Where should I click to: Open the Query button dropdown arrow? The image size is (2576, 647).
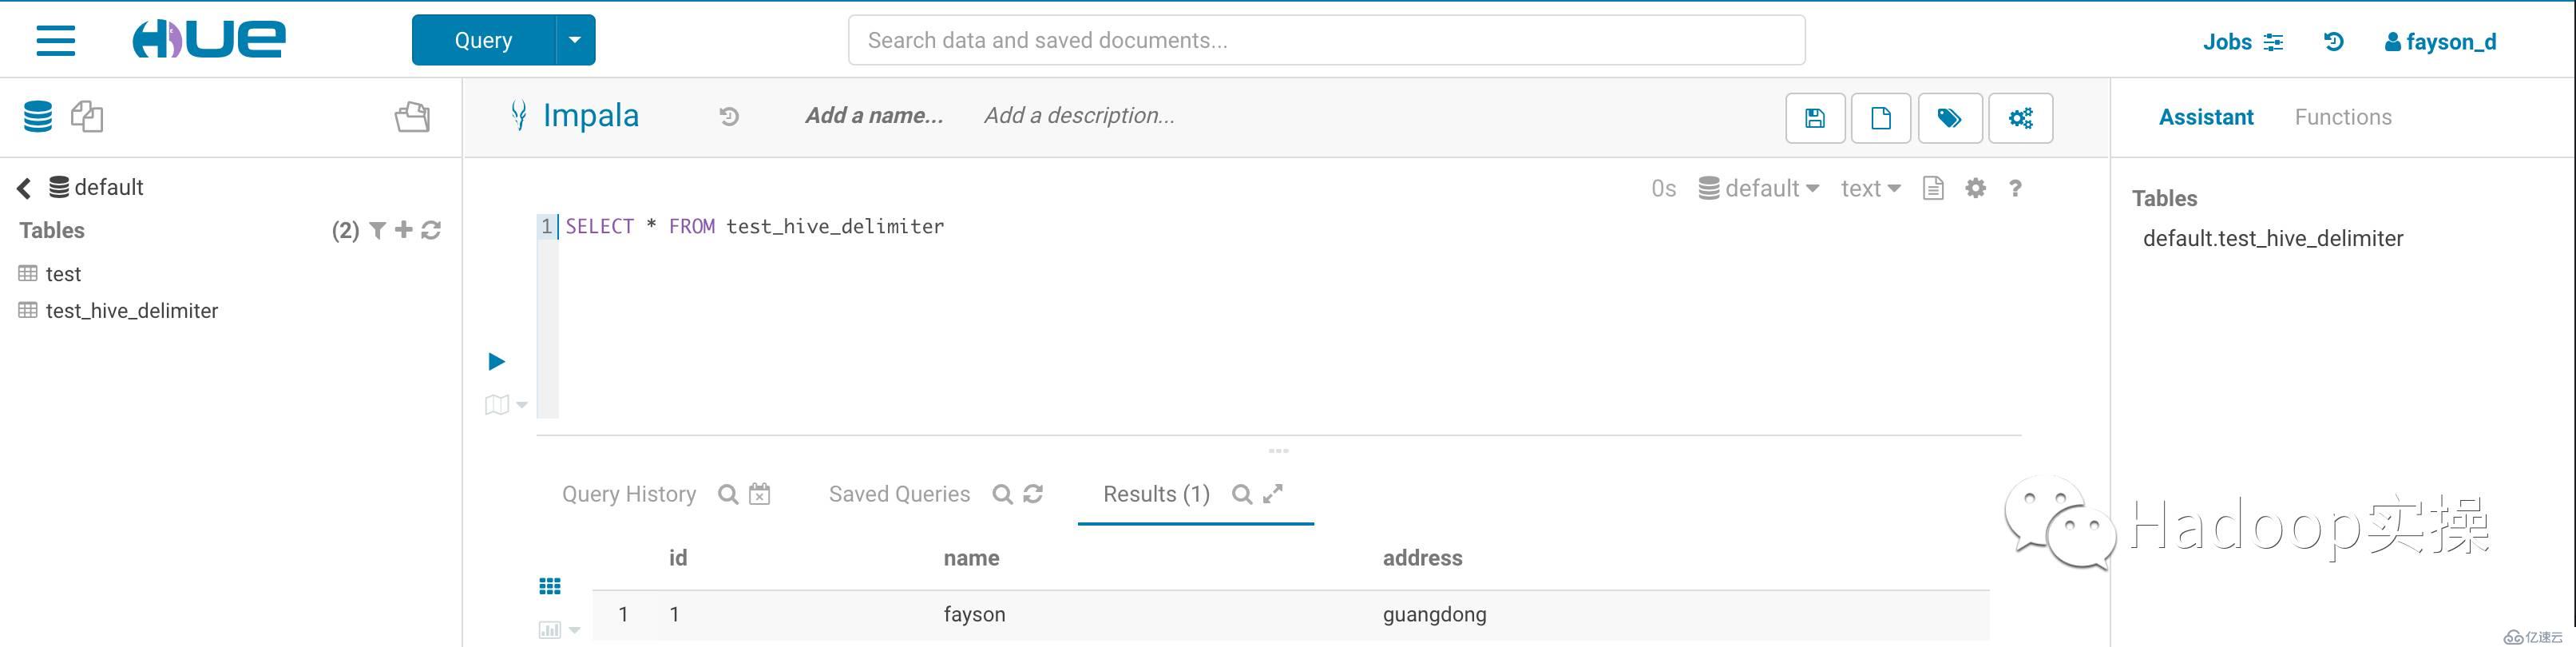tap(575, 40)
